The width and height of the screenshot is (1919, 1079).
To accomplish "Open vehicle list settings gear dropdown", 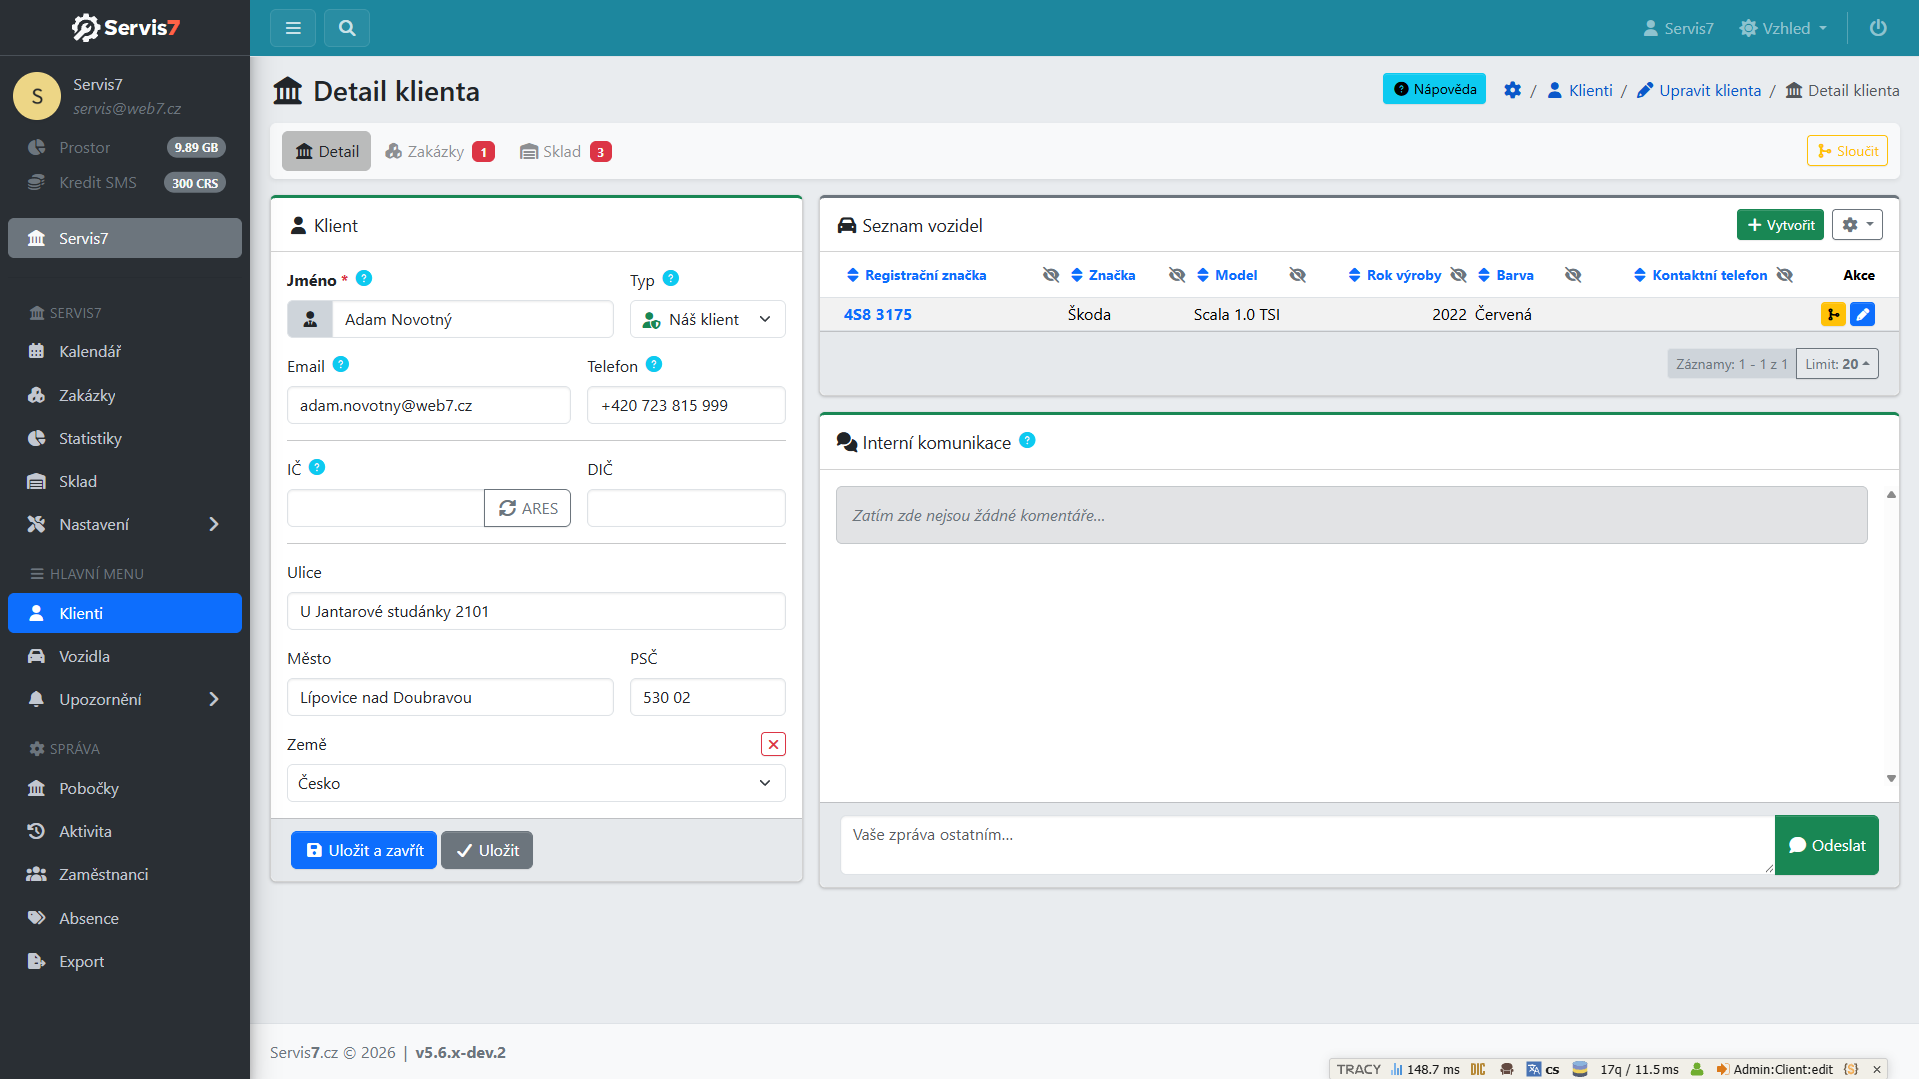I will point(1857,225).
